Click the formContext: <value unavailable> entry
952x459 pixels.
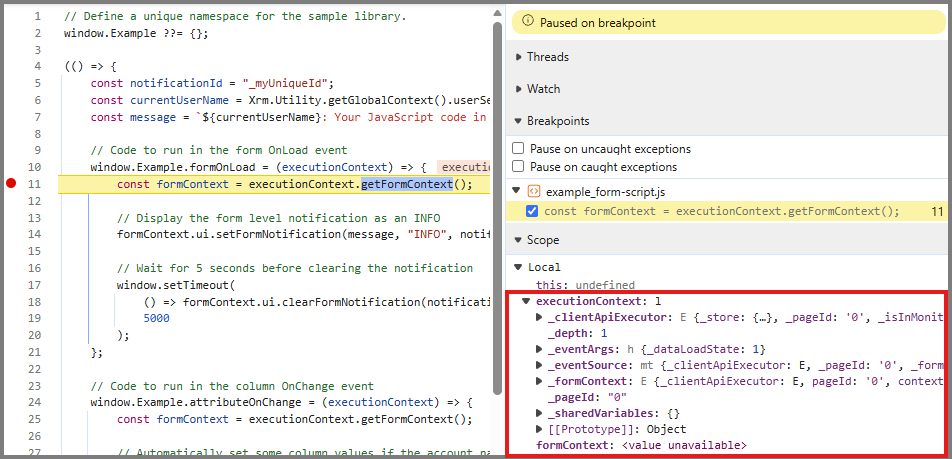point(641,445)
